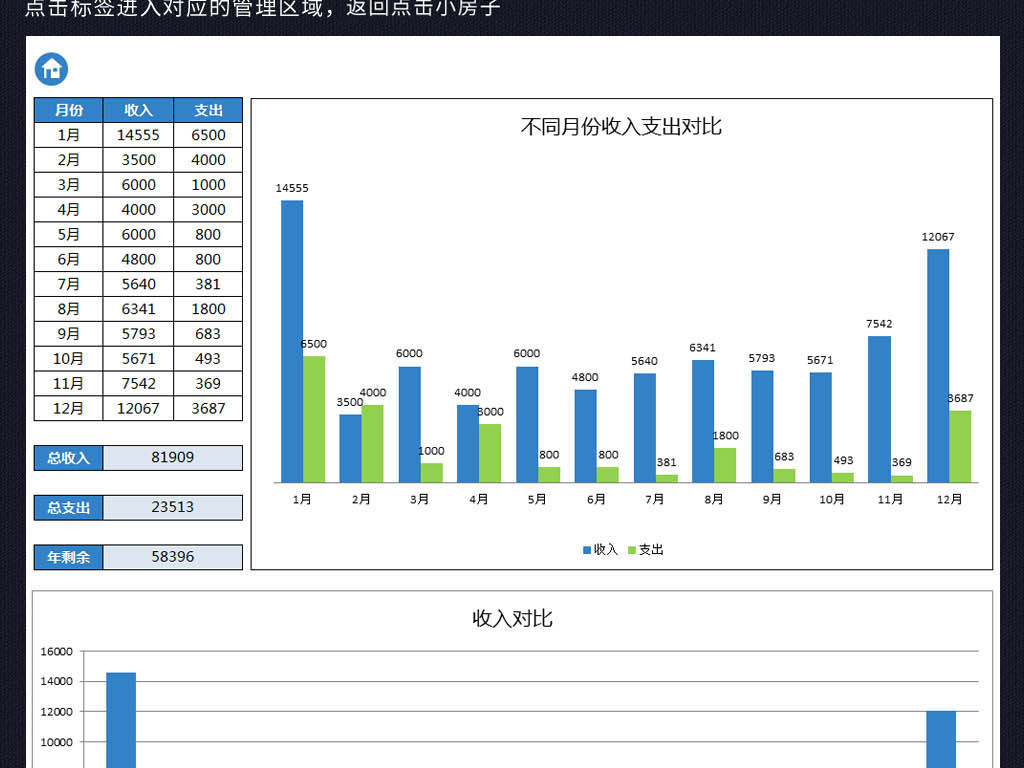
Task: Click the 8月 green bar labeled 1800
Action: point(725,466)
